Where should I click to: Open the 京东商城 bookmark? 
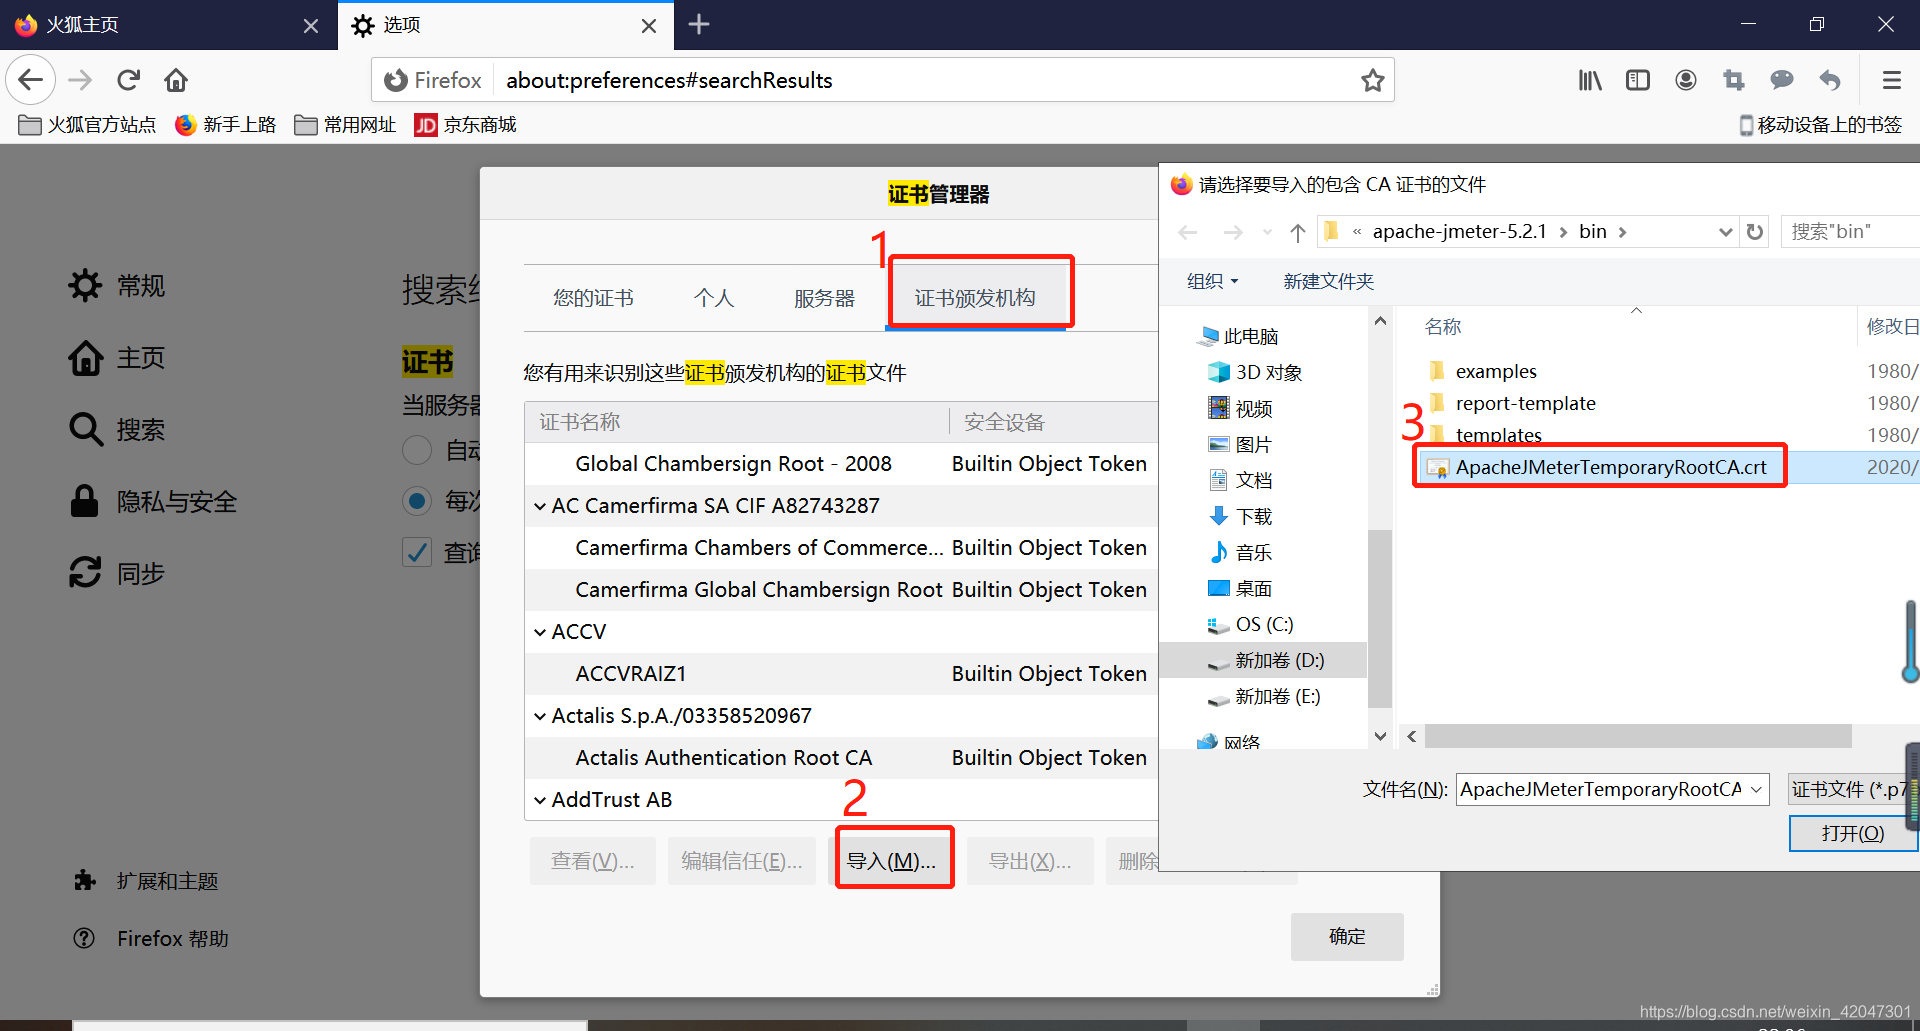point(466,125)
